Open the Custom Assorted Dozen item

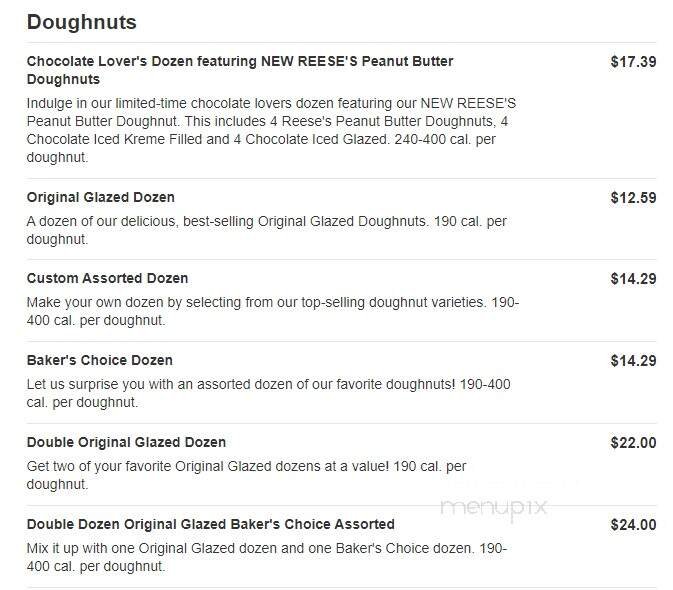[107, 278]
